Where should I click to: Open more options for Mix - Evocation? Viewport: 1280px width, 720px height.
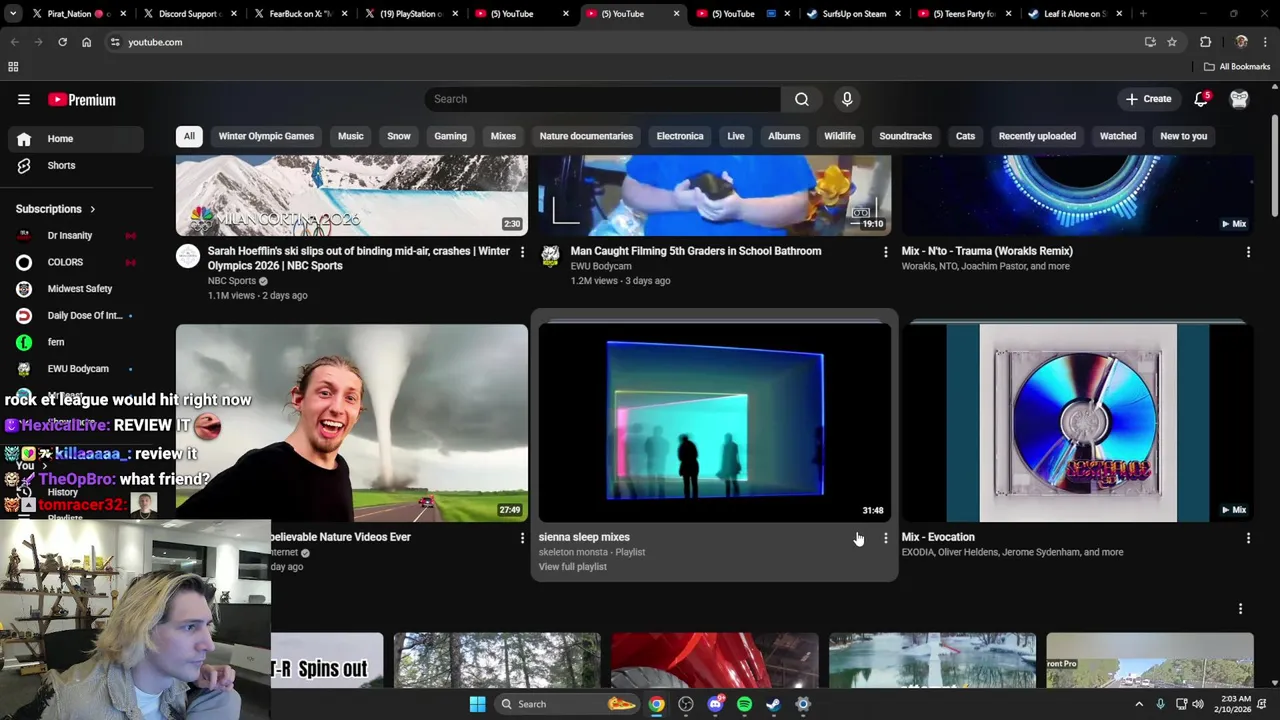coord(1248,538)
